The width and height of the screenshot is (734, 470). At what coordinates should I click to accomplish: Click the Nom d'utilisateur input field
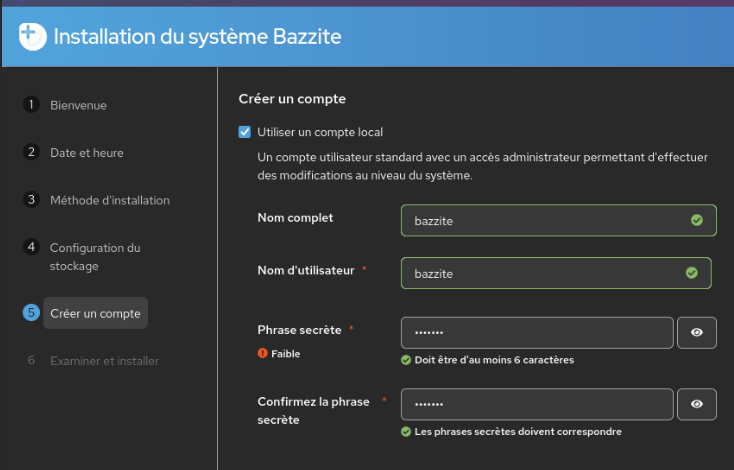coord(540,272)
